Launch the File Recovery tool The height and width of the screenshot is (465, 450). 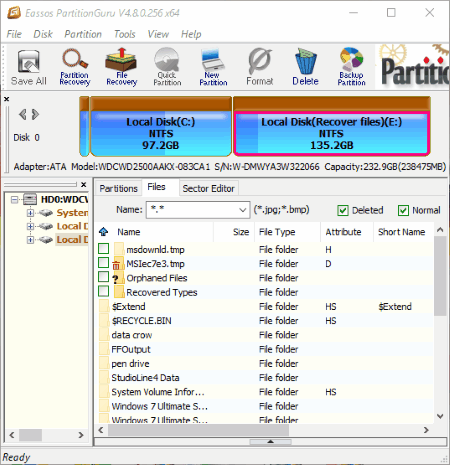[x=121, y=67]
